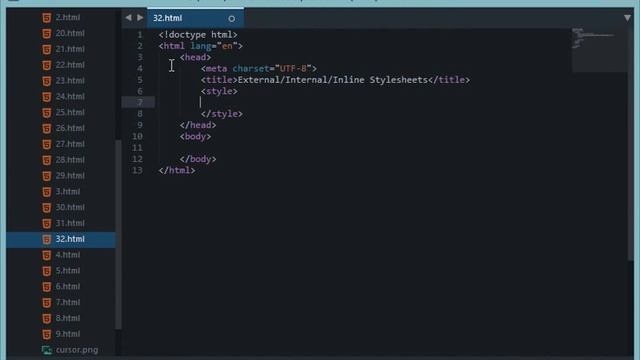Click the HTML5 icon beside 4.html
Image resolution: width=640 pixels, height=360 pixels.
coord(47,255)
